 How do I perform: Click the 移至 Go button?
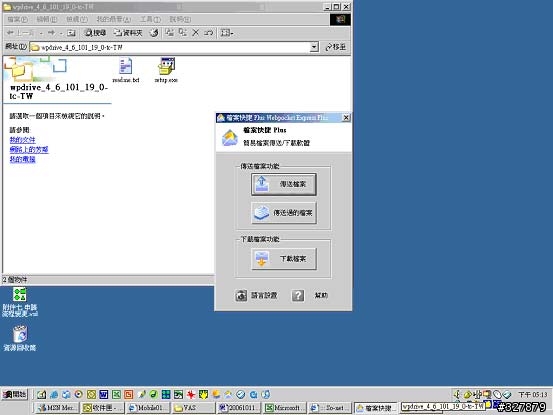tap(335, 47)
